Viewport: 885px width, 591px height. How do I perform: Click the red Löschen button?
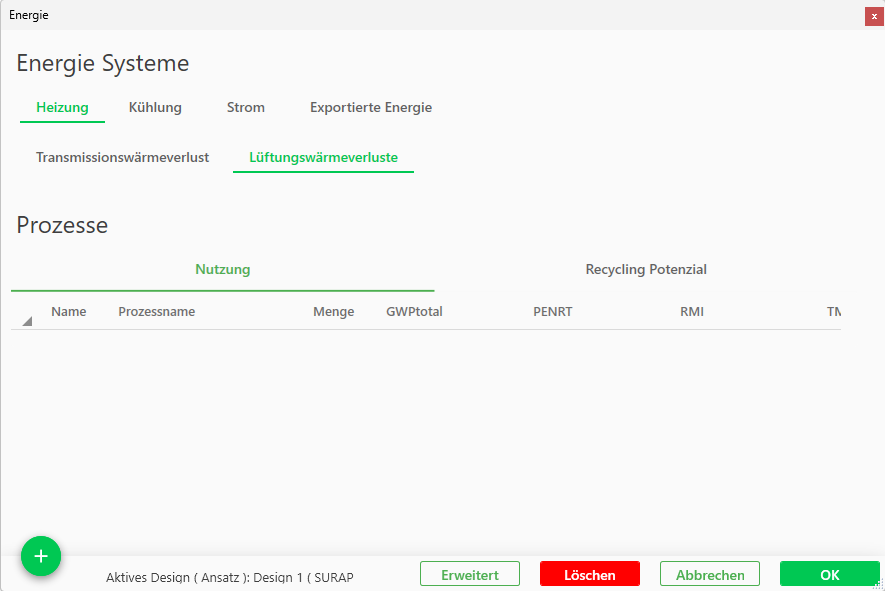590,575
